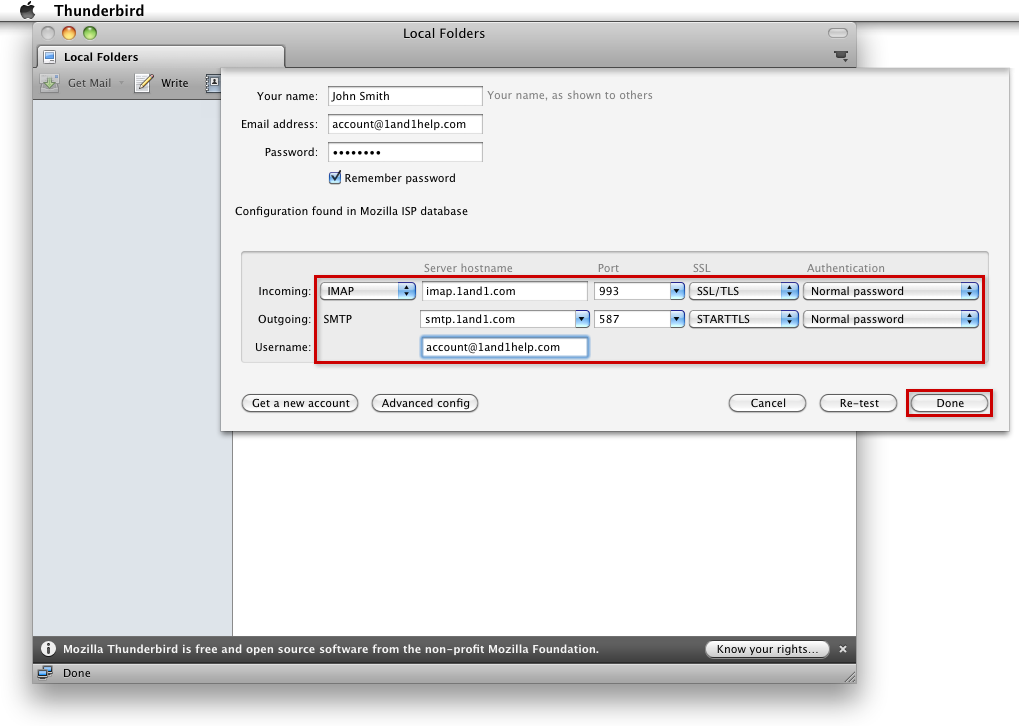
Task: Click the Get Mail download icon
Action: [49, 83]
